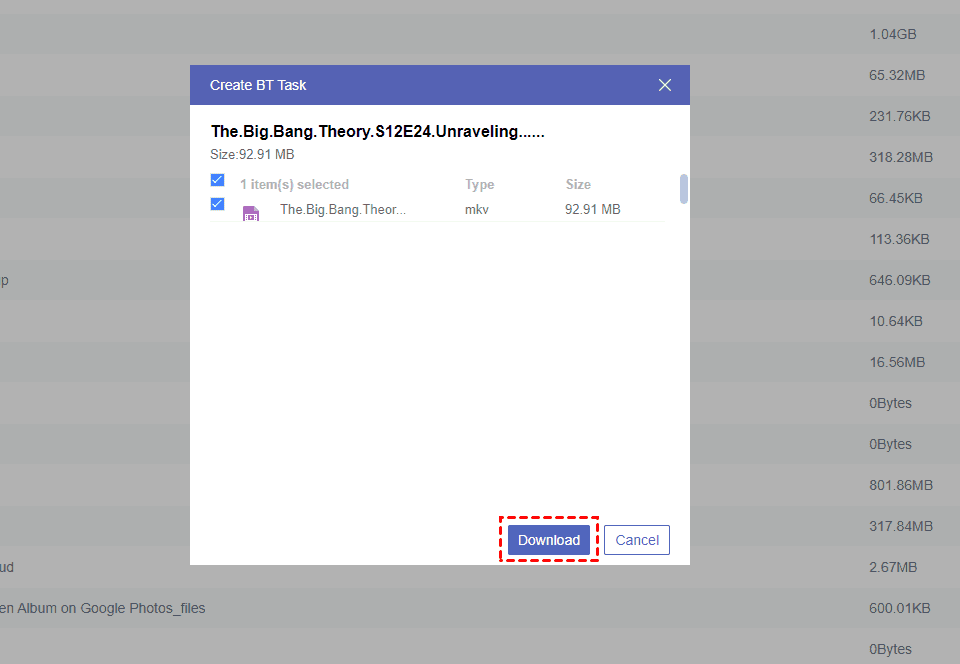This screenshot has height=664, width=960.
Task: Click the mkv type value
Action: [476, 209]
